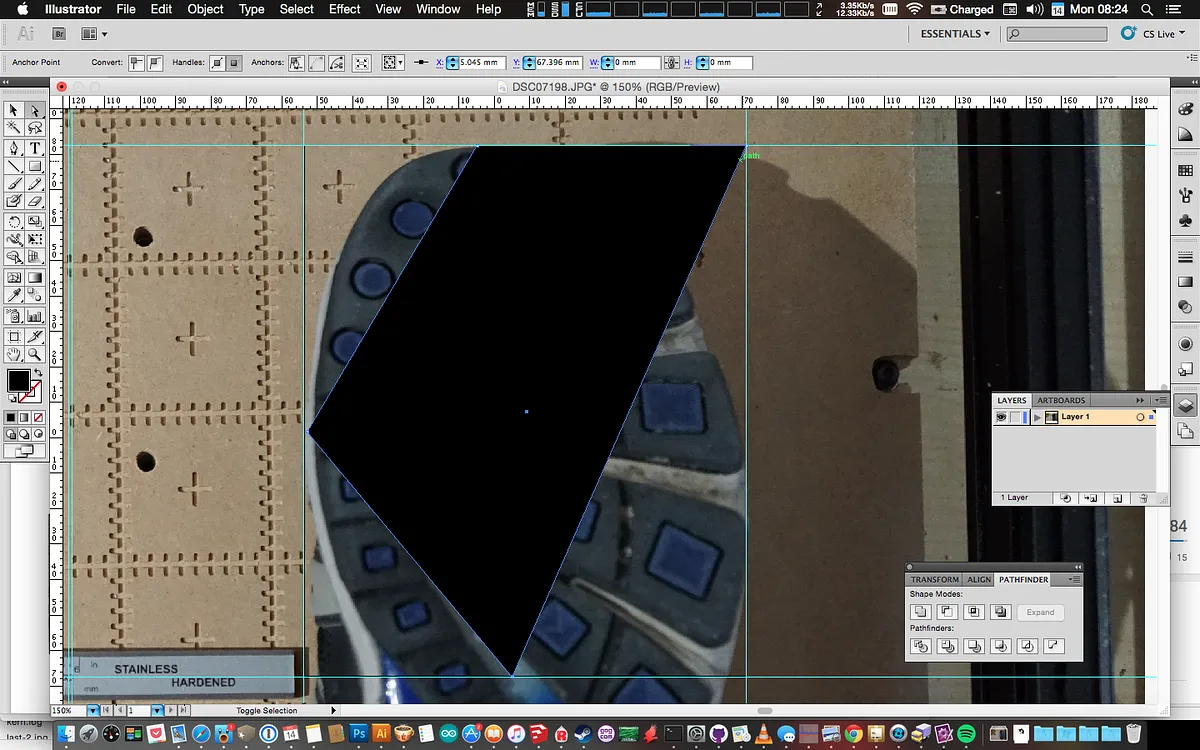Open Adobe Bridge via the Br icon
The width and height of the screenshot is (1200, 750).
(x=59, y=34)
